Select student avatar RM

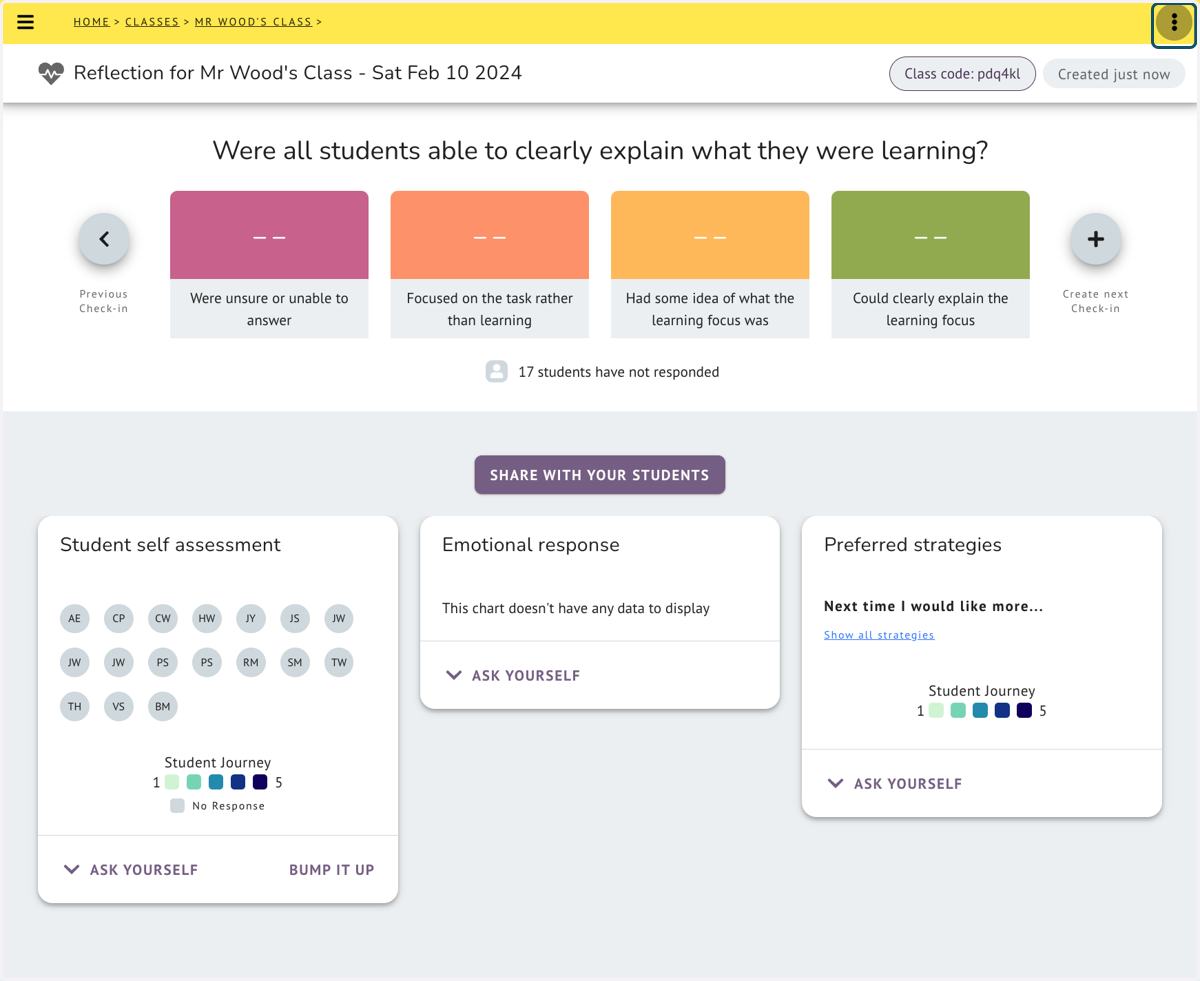coord(251,662)
